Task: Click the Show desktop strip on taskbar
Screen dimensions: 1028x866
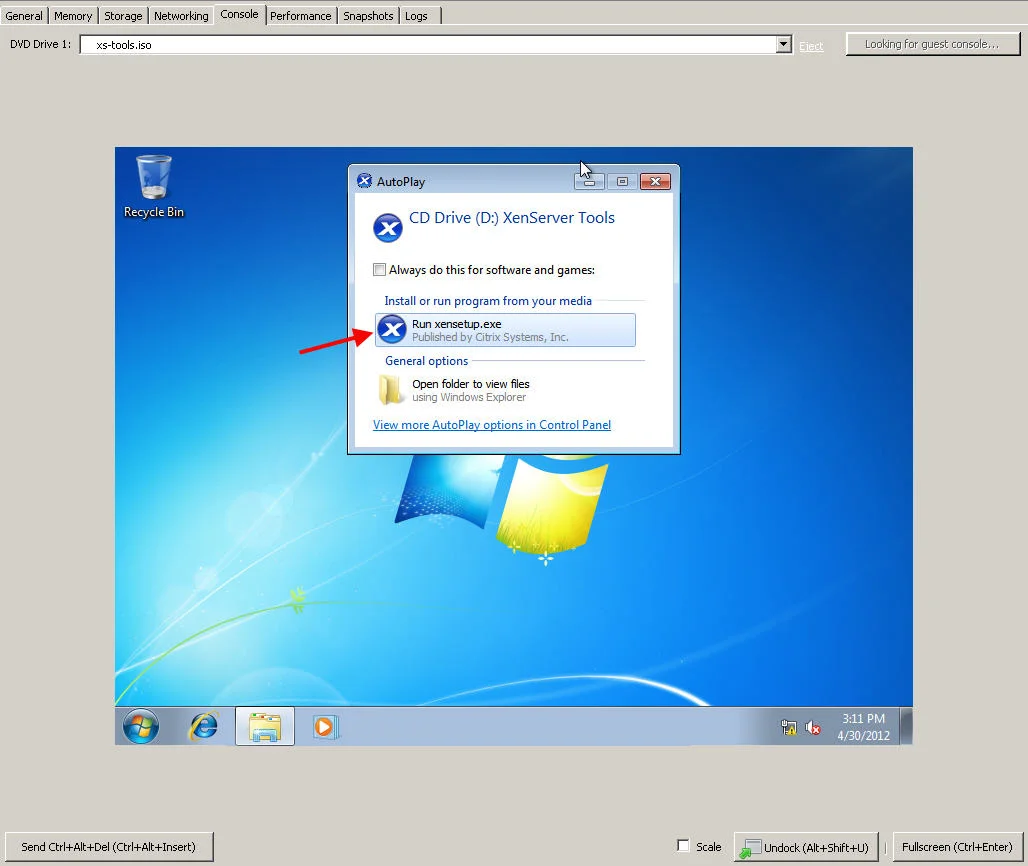Action: pyautogui.click(x=906, y=726)
